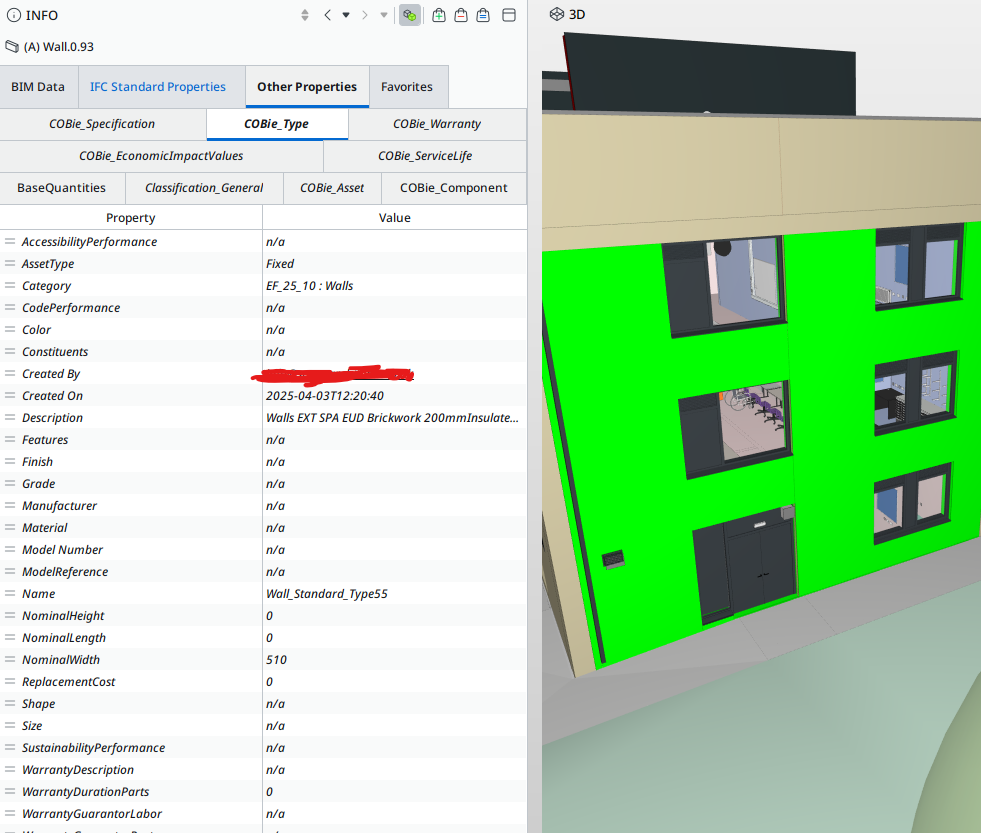Click the Property column header

[131, 218]
